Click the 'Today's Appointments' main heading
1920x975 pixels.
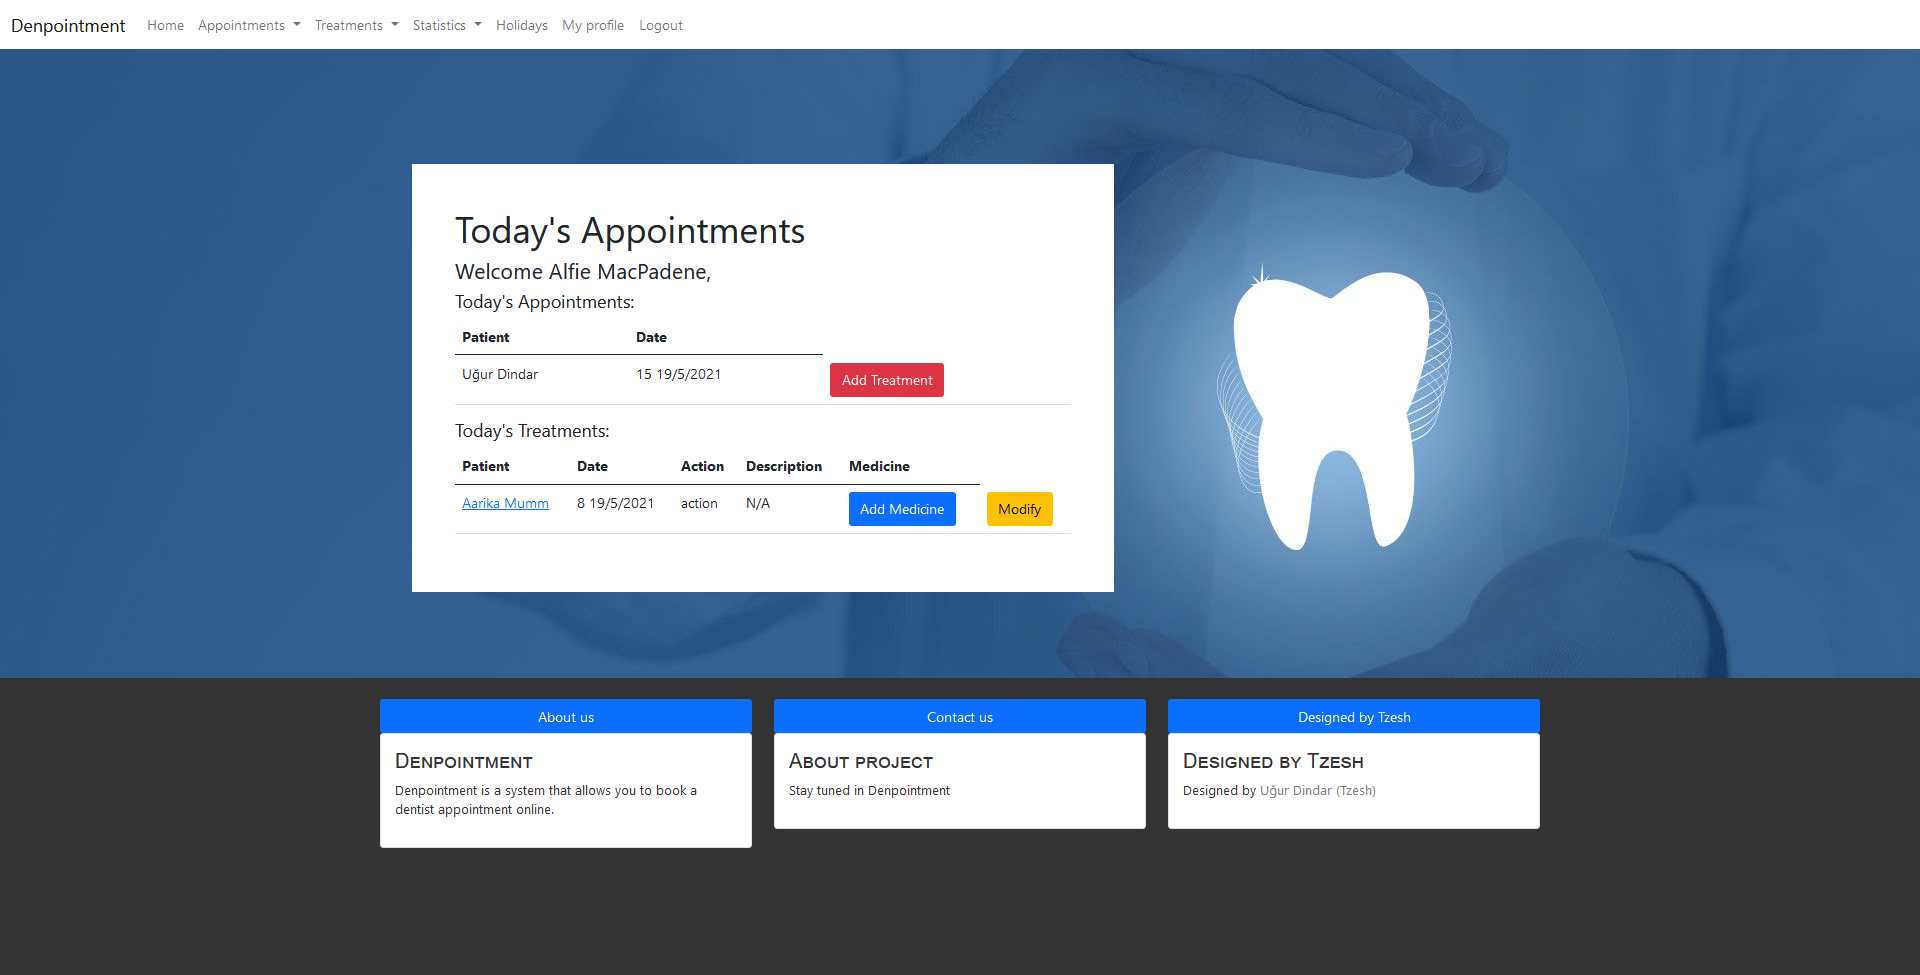pyautogui.click(x=630, y=230)
